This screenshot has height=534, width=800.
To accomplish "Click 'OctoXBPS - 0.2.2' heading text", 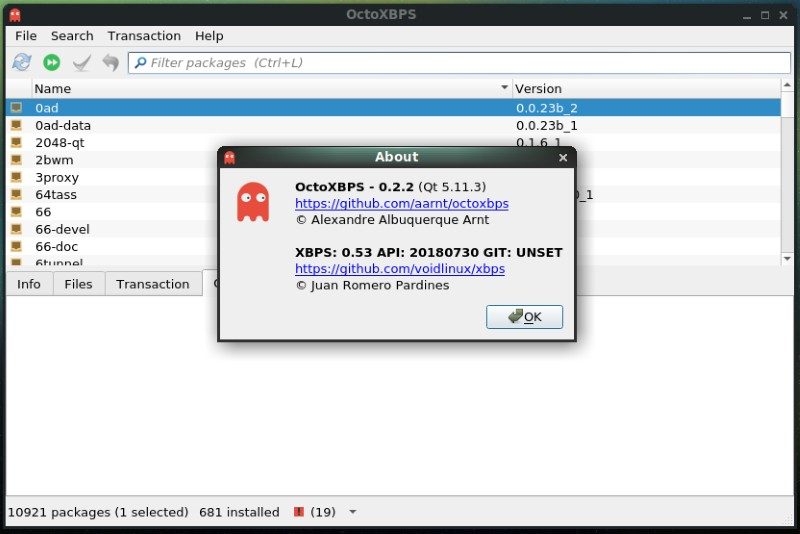I will coord(354,187).
